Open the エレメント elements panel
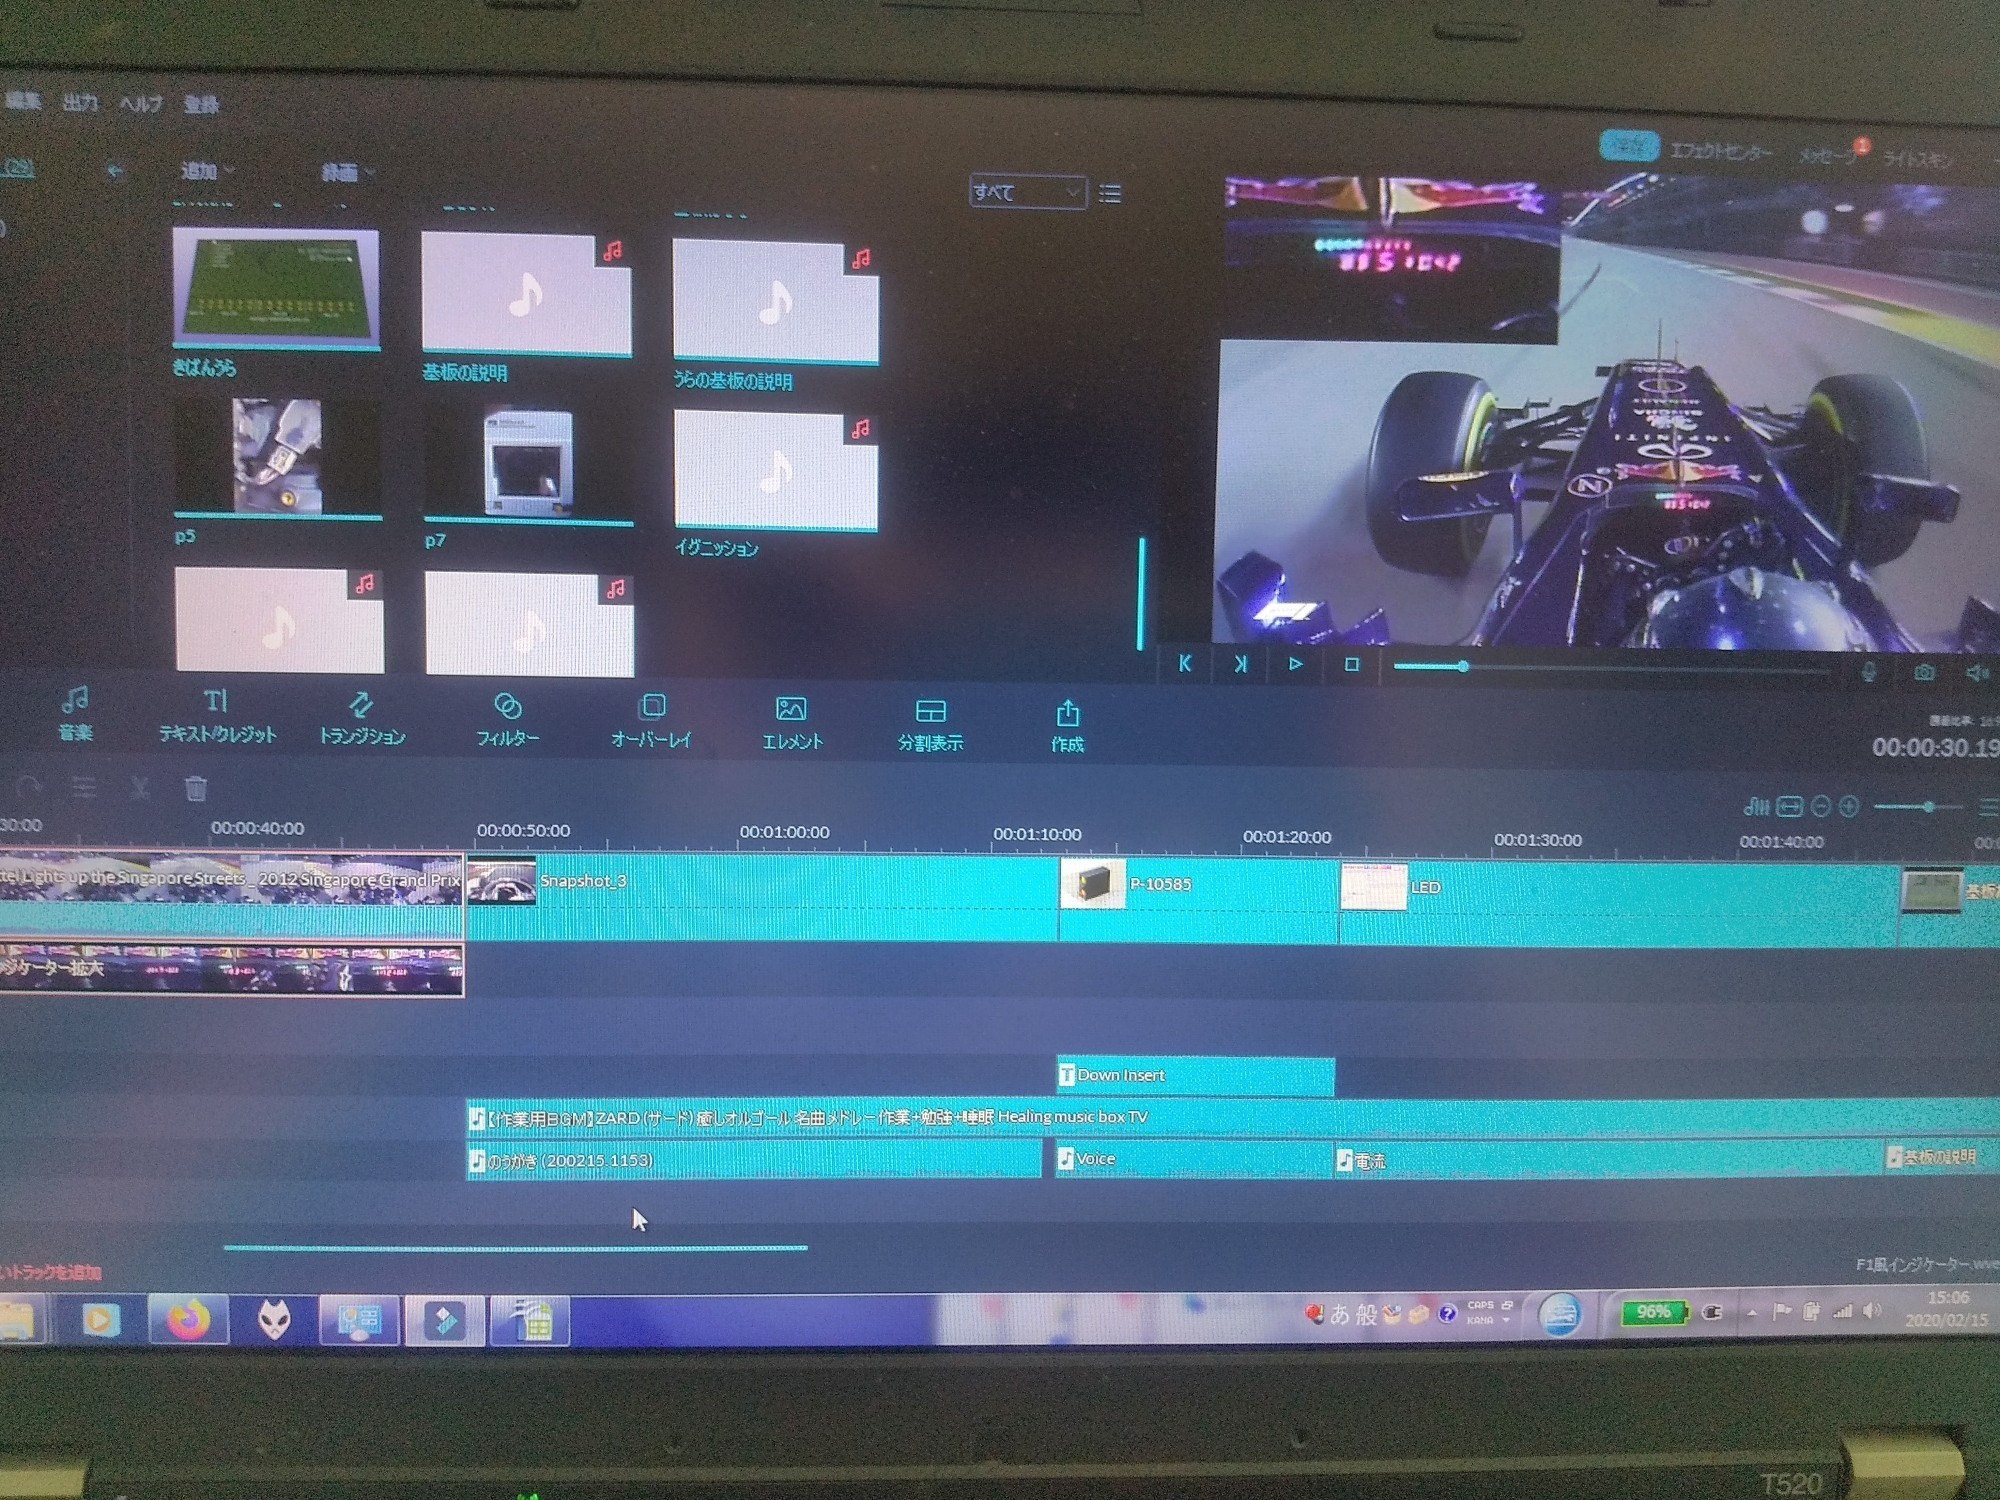The height and width of the screenshot is (1500, 2000). (792, 724)
